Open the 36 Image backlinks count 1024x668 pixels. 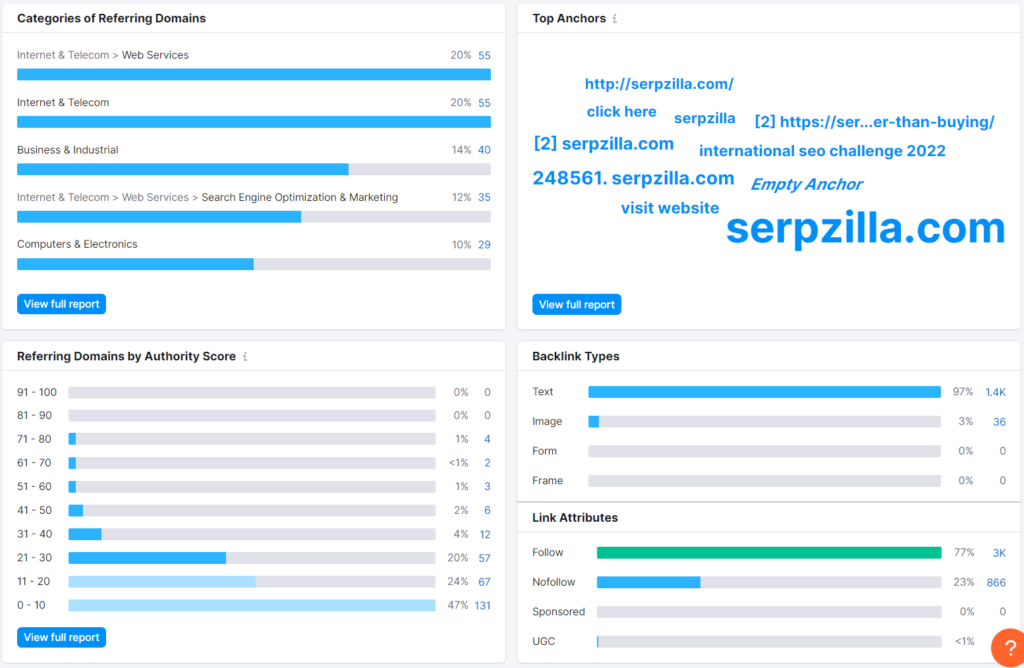pos(999,422)
